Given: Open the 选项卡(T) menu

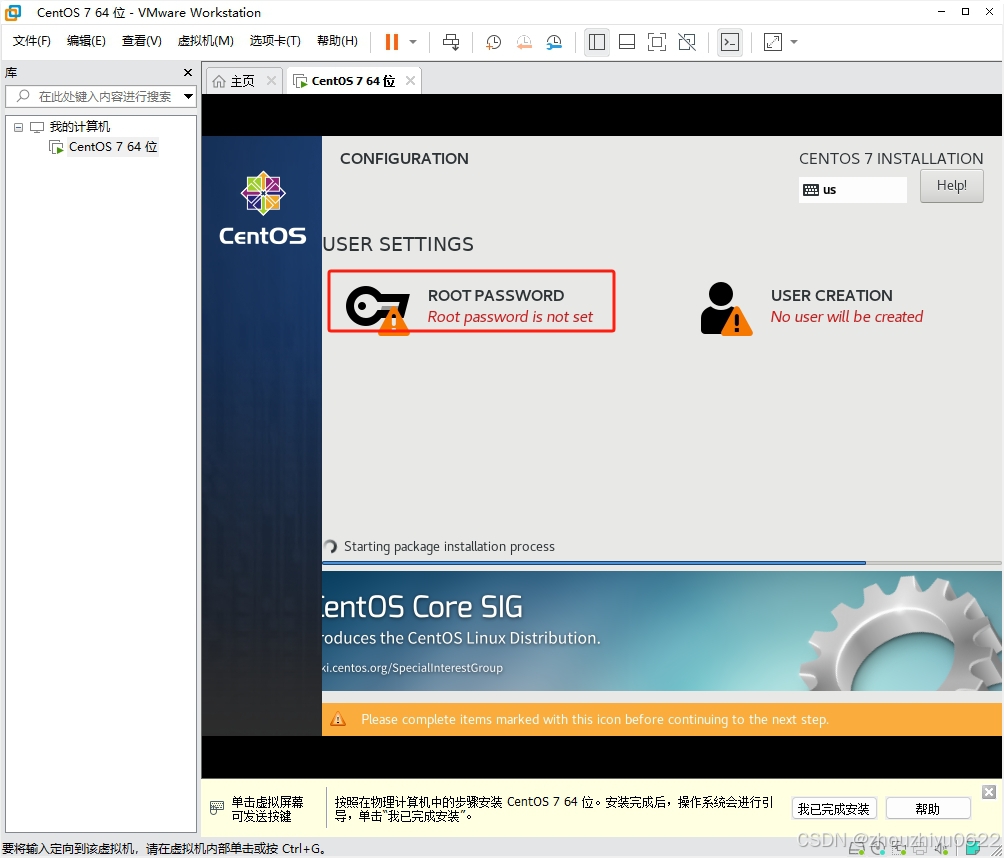Looking at the screenshot, I should click(275, 41).
